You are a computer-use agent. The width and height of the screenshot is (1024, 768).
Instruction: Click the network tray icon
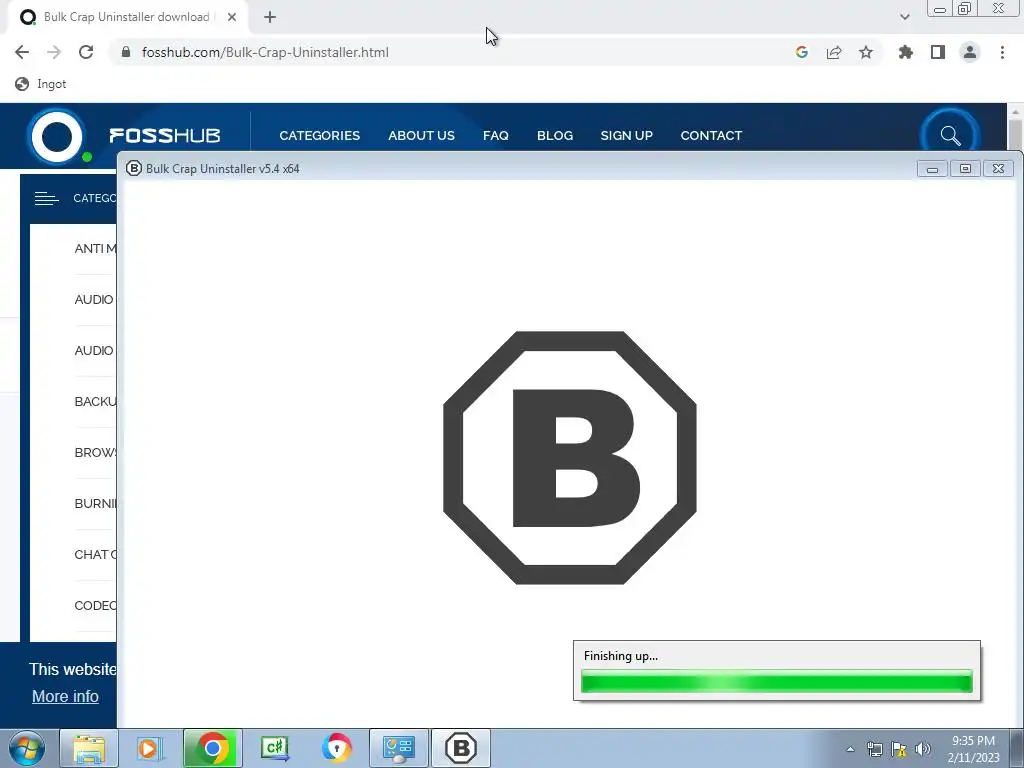point(874,749)
